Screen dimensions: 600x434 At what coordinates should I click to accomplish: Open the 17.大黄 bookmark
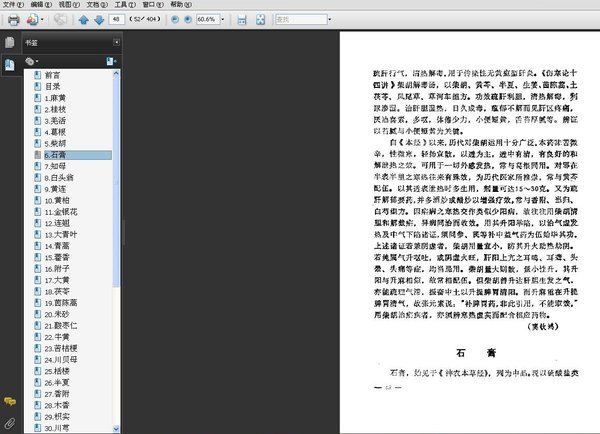click(57, 280)
